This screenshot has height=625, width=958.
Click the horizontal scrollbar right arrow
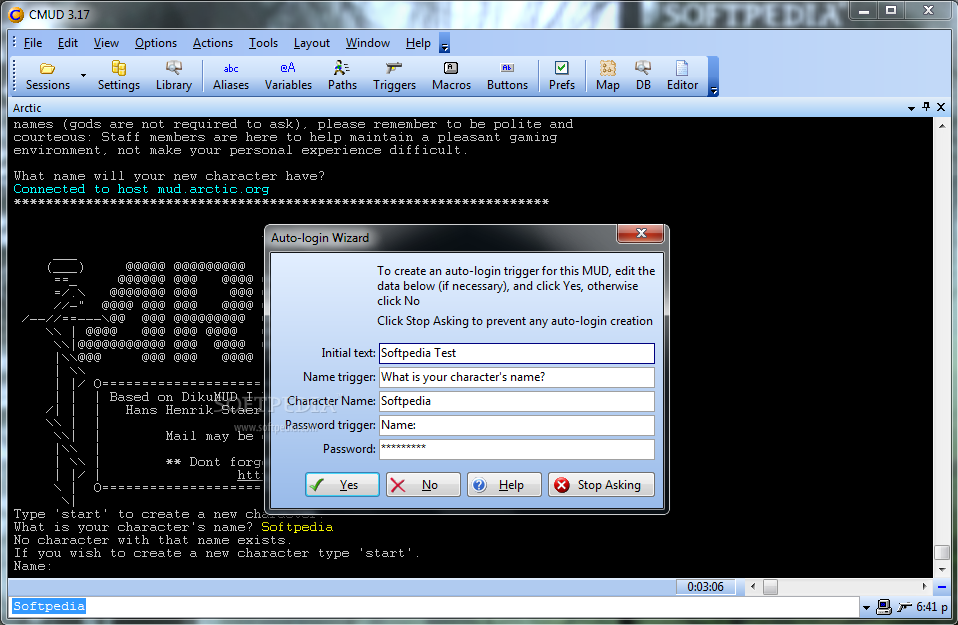(x=924, y=587)
